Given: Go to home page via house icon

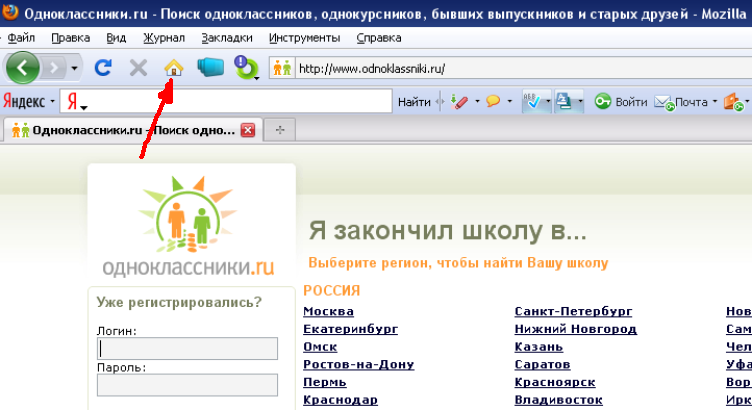Looking at the screenshot, I should coord(174,68).
